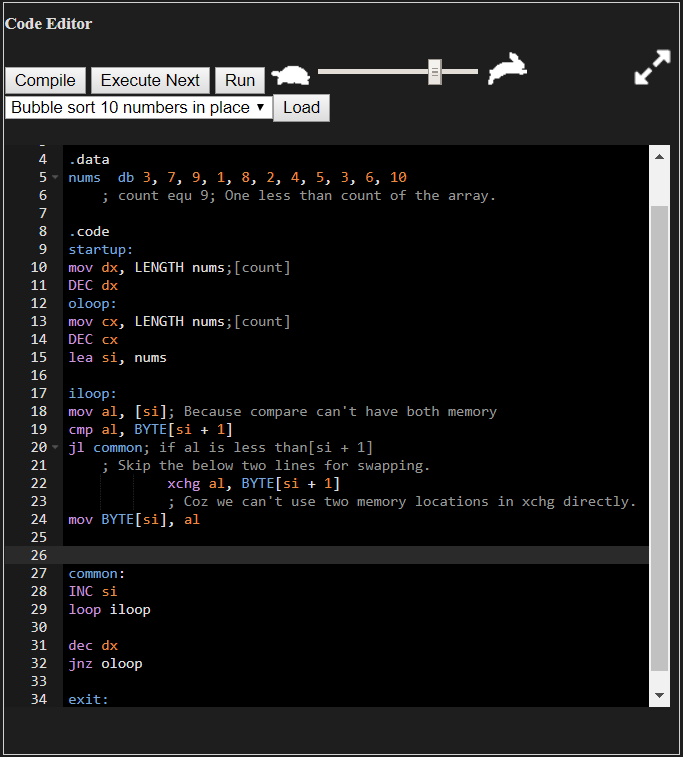
Task: Load the selected example program
Action: 301,107
